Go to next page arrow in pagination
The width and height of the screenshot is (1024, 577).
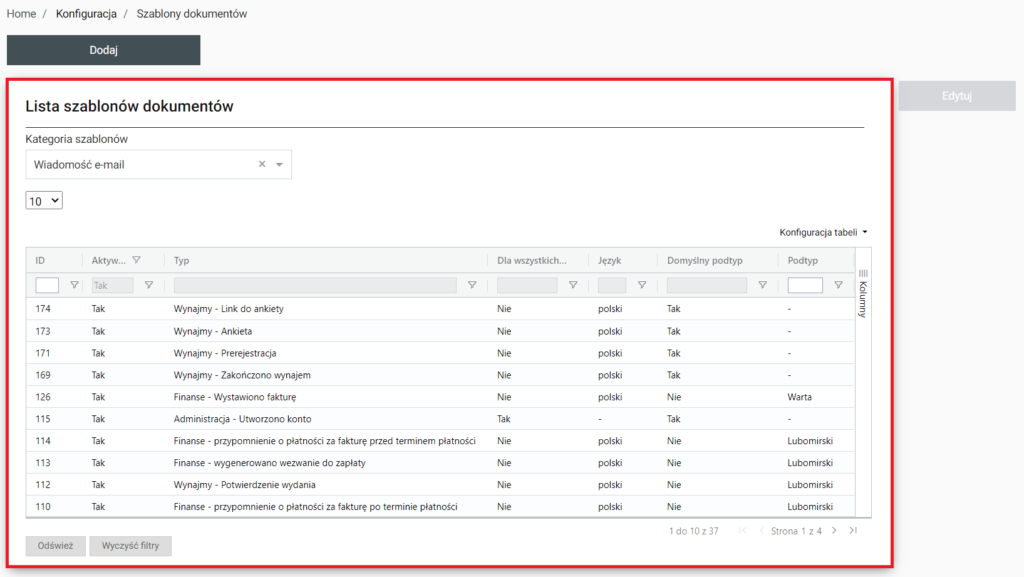tap(835, 531)
